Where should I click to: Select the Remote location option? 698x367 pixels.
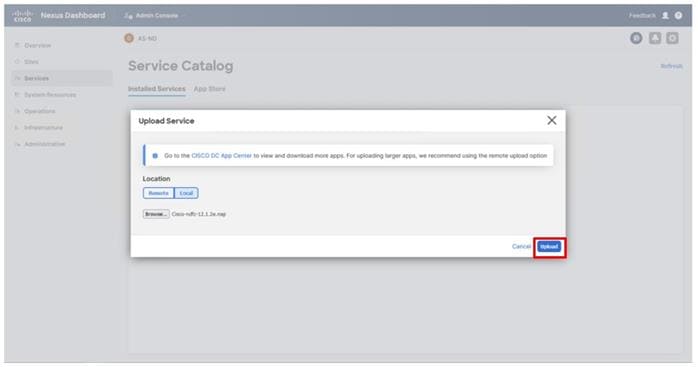point(158,193)
